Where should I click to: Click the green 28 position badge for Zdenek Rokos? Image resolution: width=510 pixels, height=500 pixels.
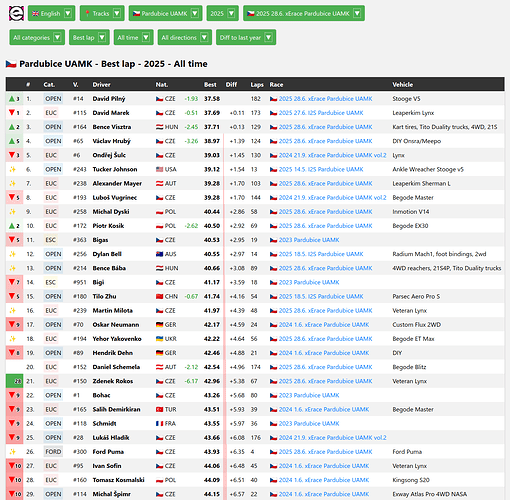pyautogui.click(x=14, y=381)
